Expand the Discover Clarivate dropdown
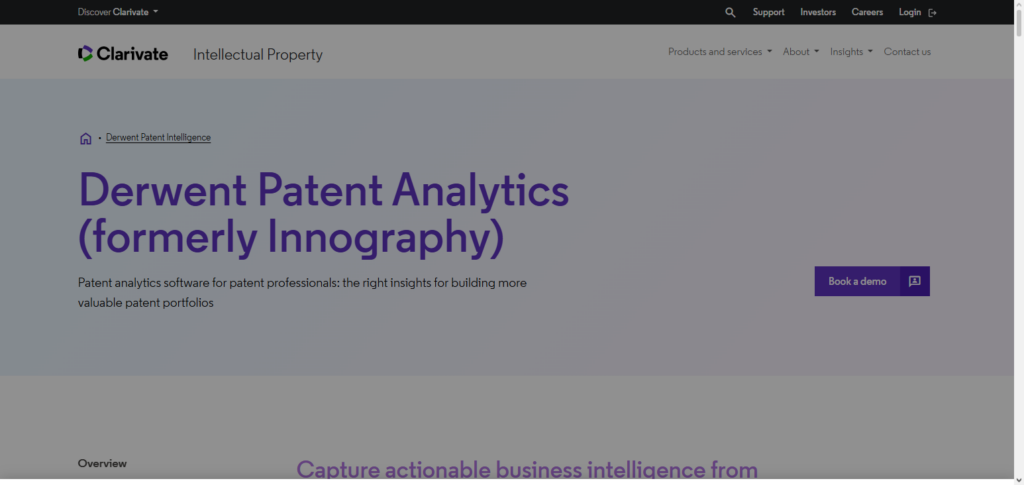The width and height of the screenshot is (1024, 485). click(x=118, y=12)
